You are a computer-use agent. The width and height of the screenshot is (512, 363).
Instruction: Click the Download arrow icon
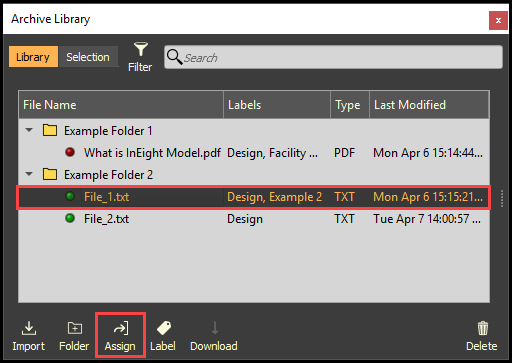(x=215, y=328)
